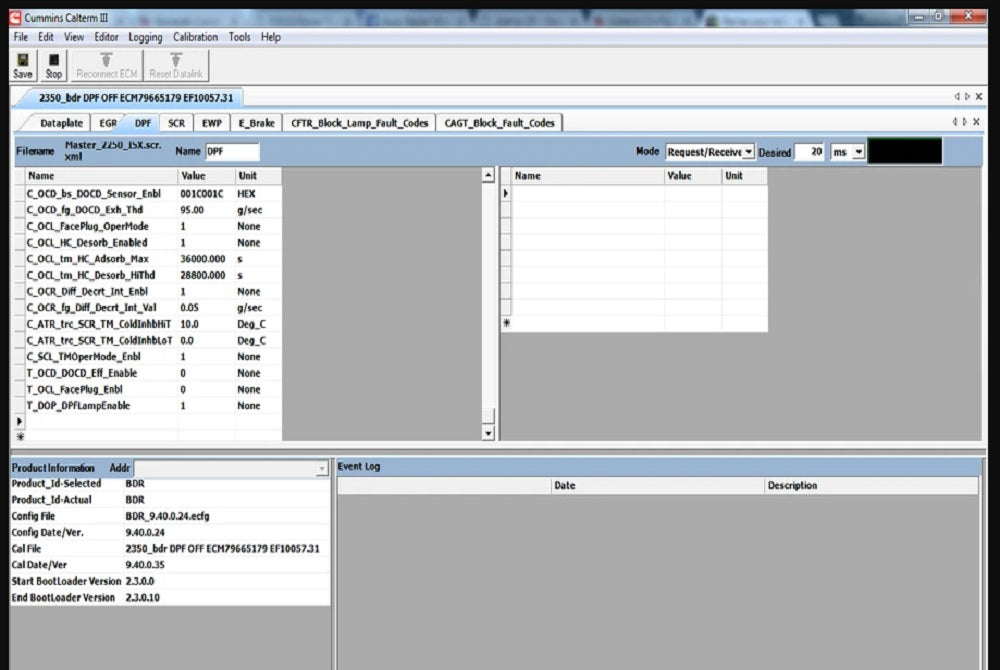Select value of T_DOP_DPFLampEnable row
Screen dimensions: 1000x670
tap(205, 406)
